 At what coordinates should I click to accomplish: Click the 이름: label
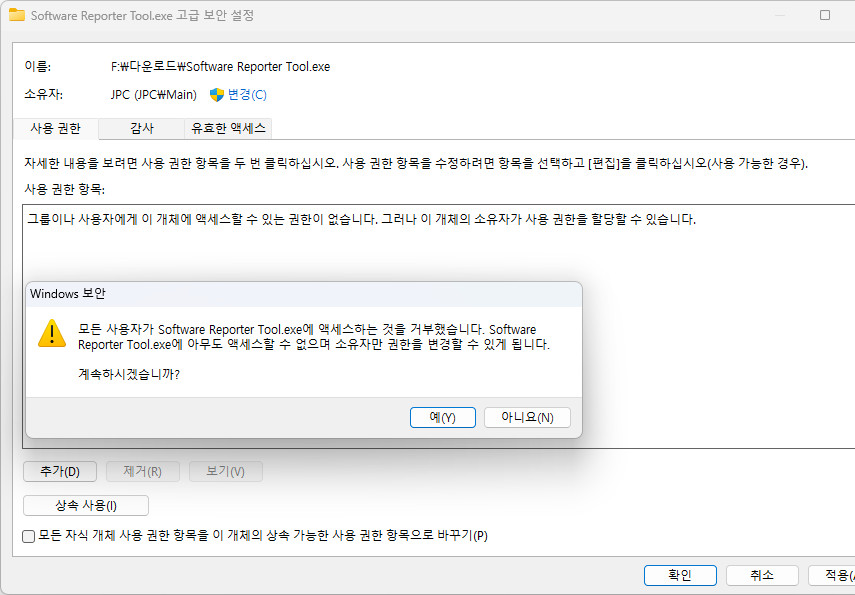click(x=38, y=67)
